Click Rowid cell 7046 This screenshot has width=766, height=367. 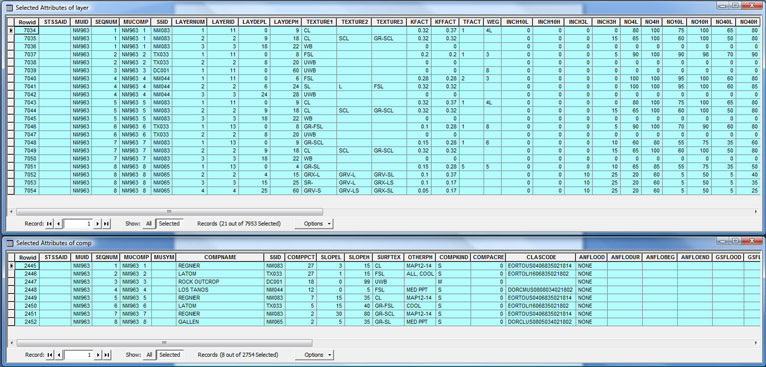point(27,126)
